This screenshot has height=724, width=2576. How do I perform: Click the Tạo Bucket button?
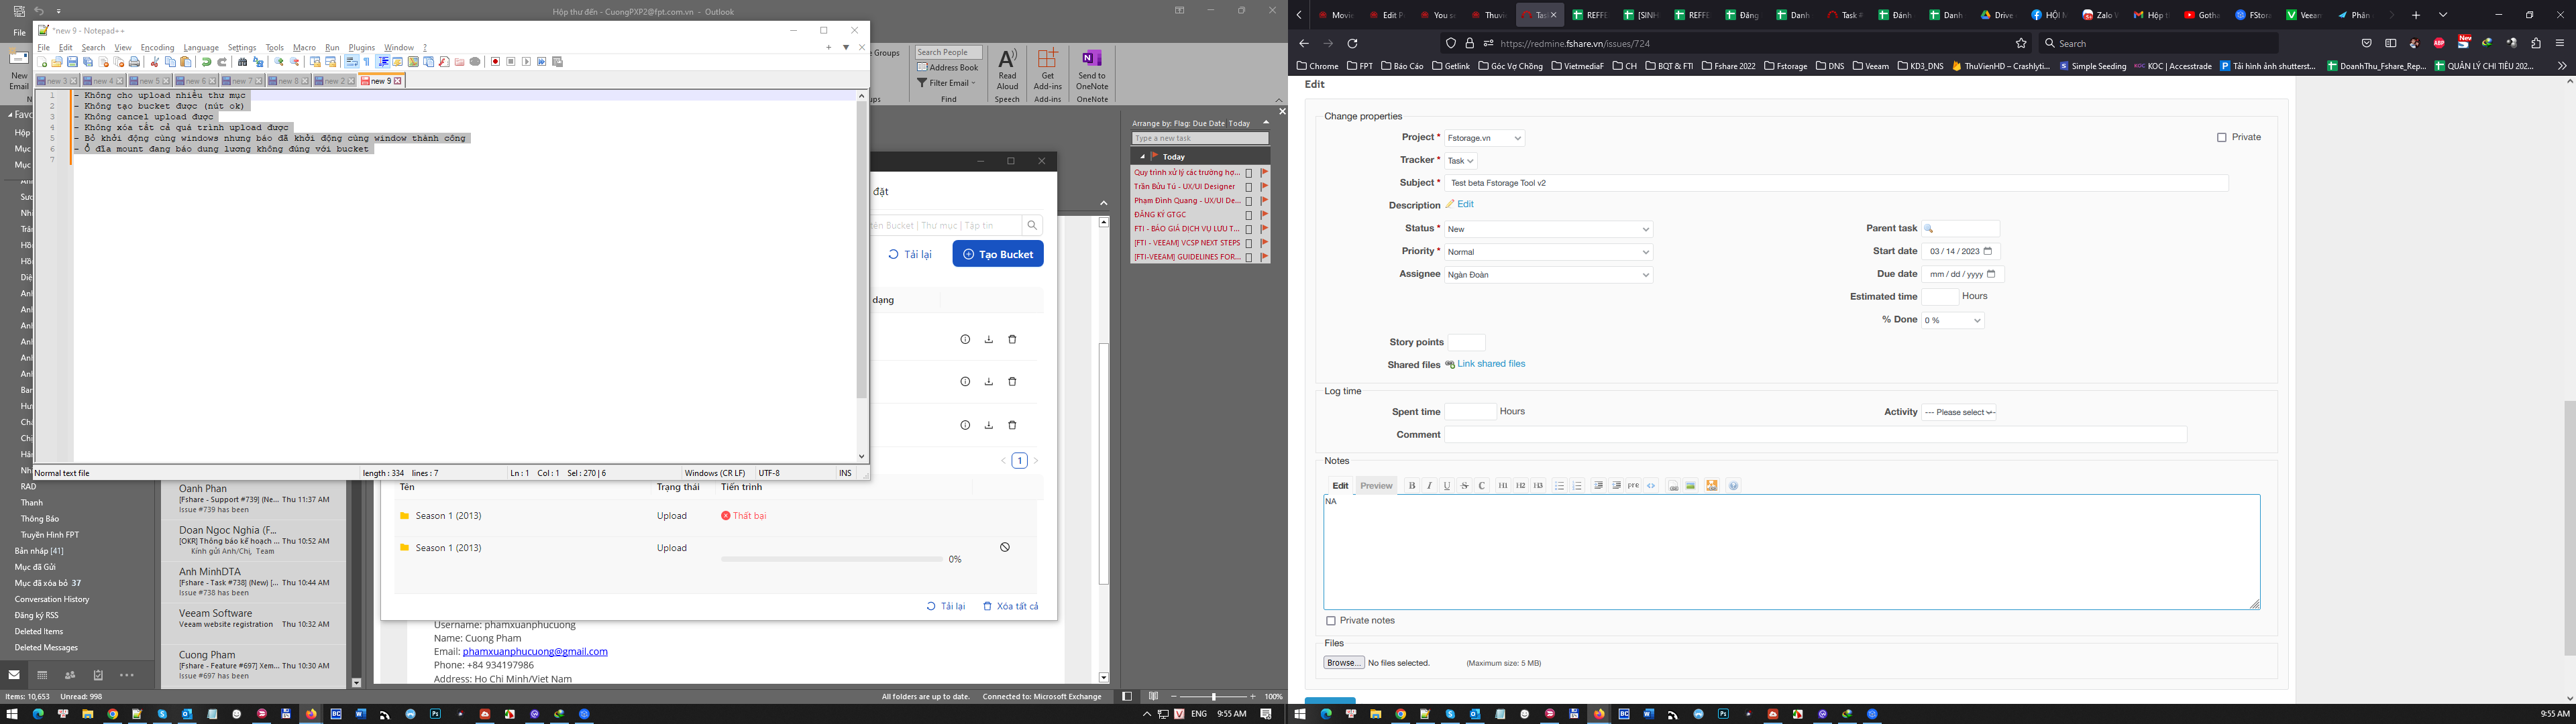tap(998, 254)
